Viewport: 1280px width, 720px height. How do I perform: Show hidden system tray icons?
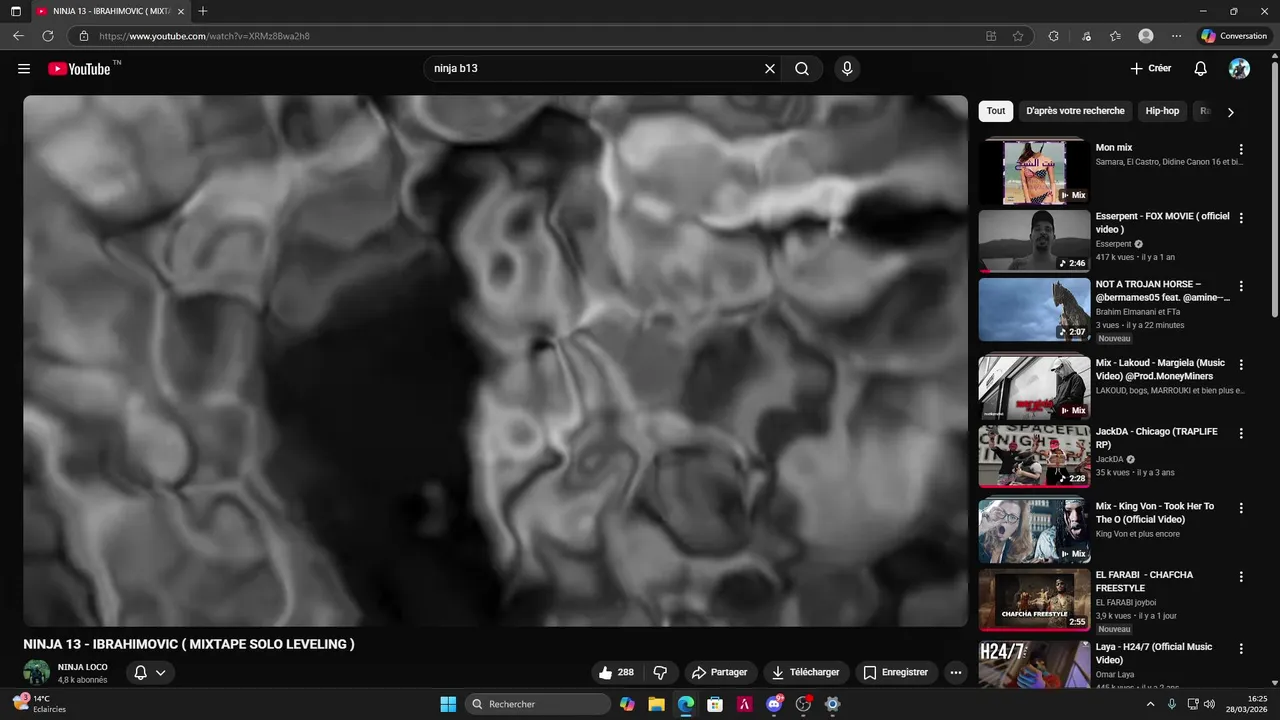coord(1150,704)
